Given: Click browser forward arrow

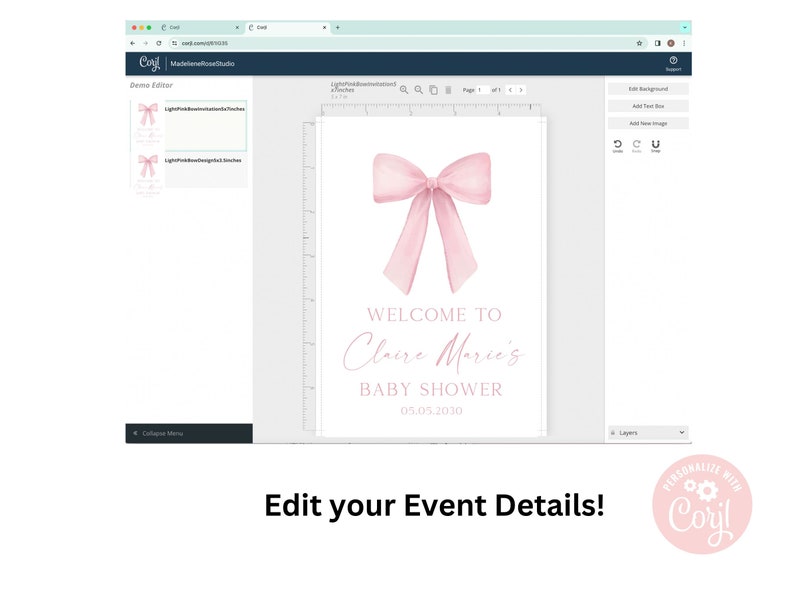Looking at the screenshot, I should 145,43.
